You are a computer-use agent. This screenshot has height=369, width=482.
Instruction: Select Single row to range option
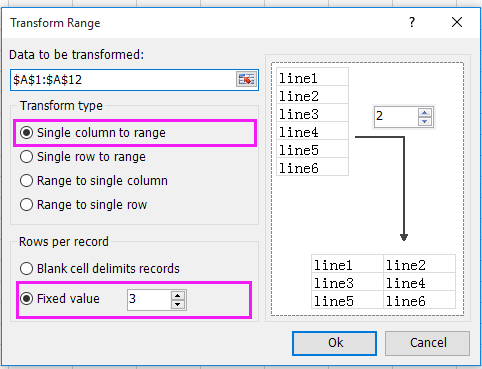point(83,157)
